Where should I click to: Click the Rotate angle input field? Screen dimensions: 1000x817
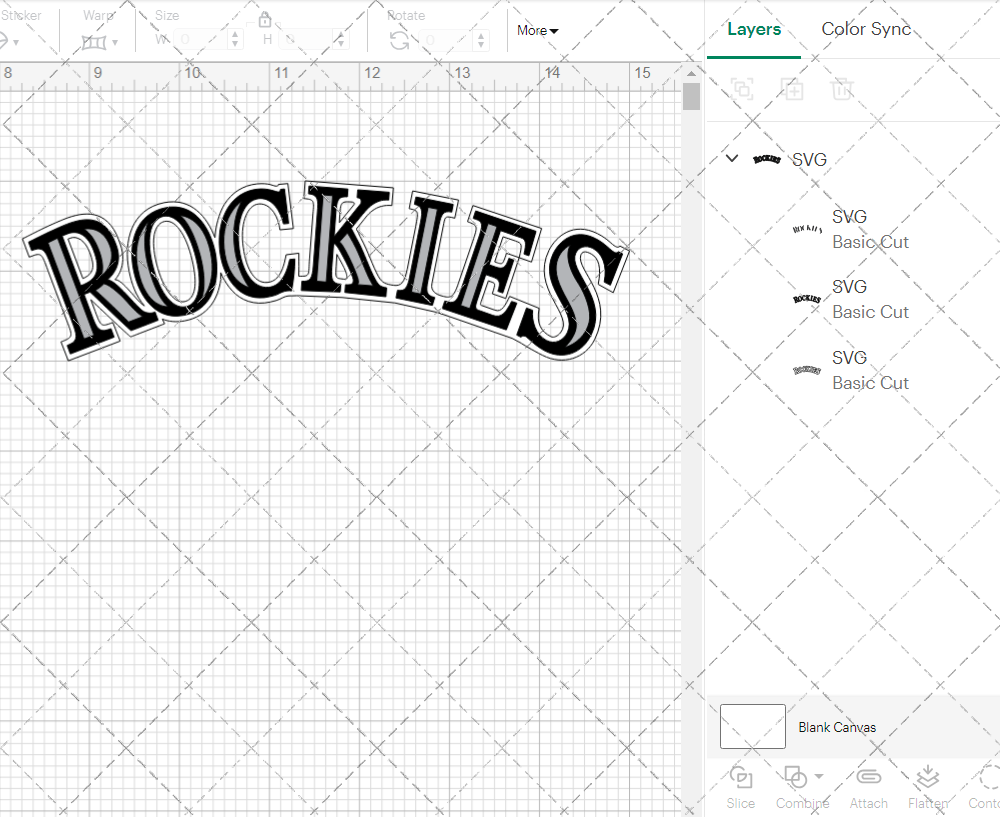446,40
